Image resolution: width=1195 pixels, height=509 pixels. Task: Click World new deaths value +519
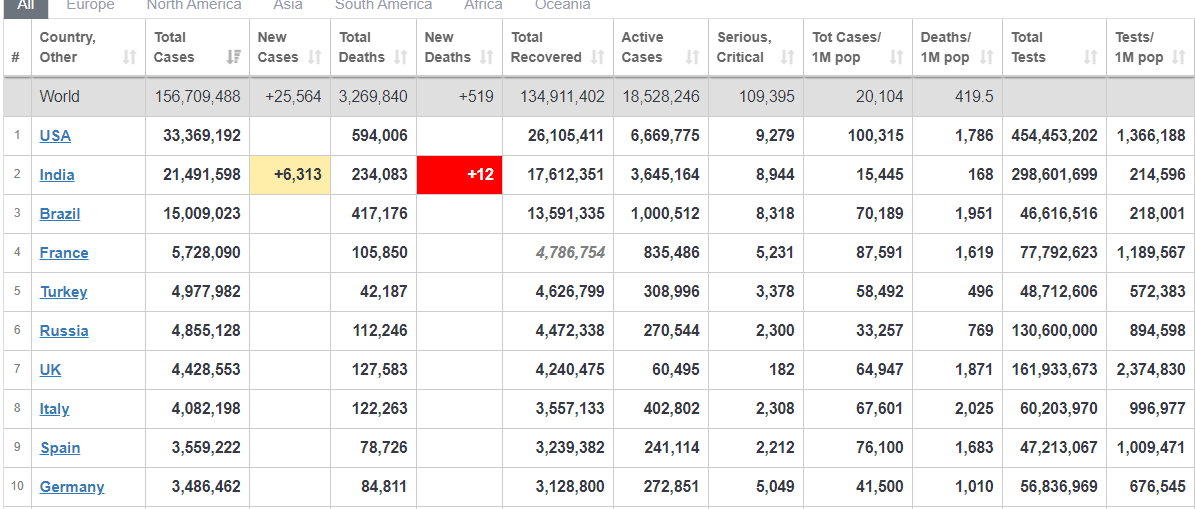pos(477,97)
